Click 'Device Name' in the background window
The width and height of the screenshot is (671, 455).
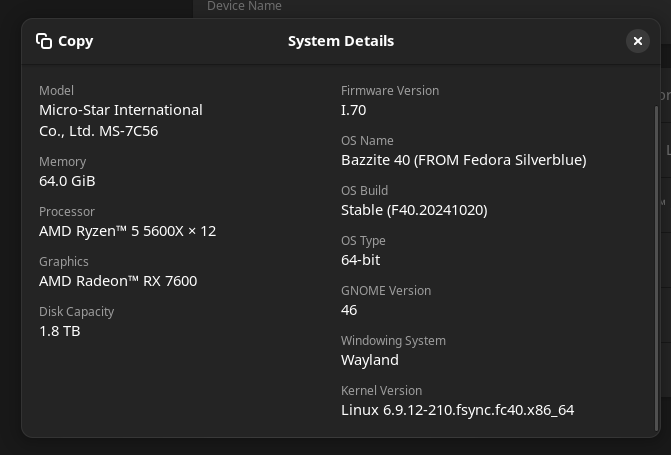pos(244,6)
